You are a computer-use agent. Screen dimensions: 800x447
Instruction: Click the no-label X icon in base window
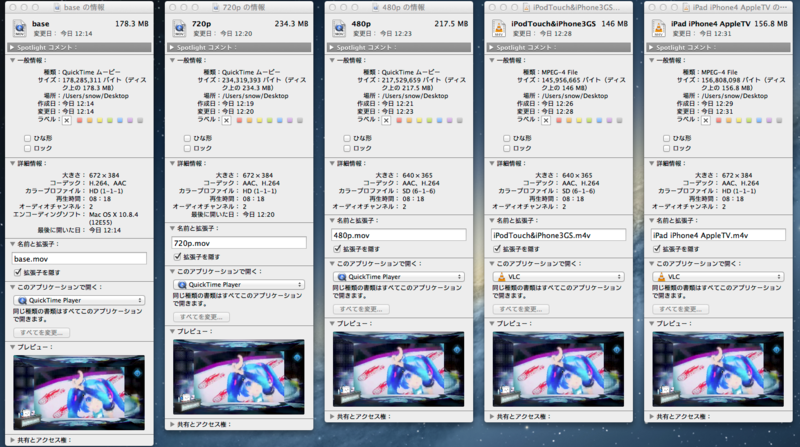click(67, 120)
